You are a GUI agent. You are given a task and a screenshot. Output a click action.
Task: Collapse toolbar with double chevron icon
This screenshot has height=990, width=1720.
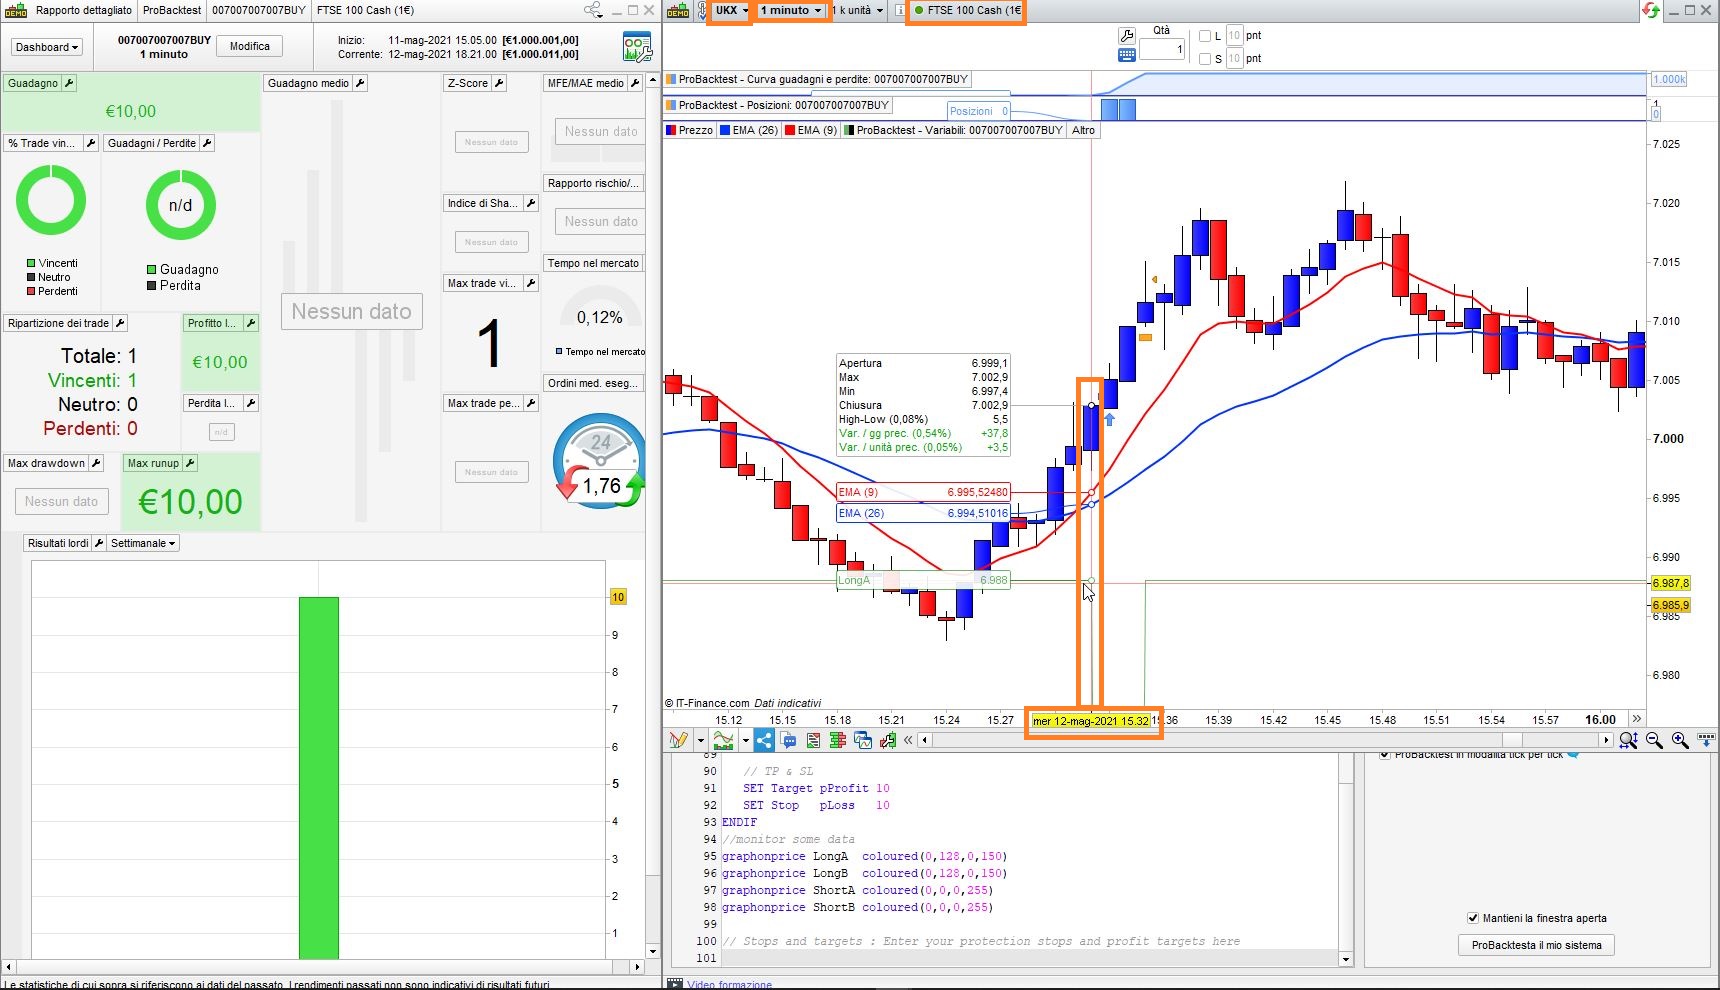908,740
